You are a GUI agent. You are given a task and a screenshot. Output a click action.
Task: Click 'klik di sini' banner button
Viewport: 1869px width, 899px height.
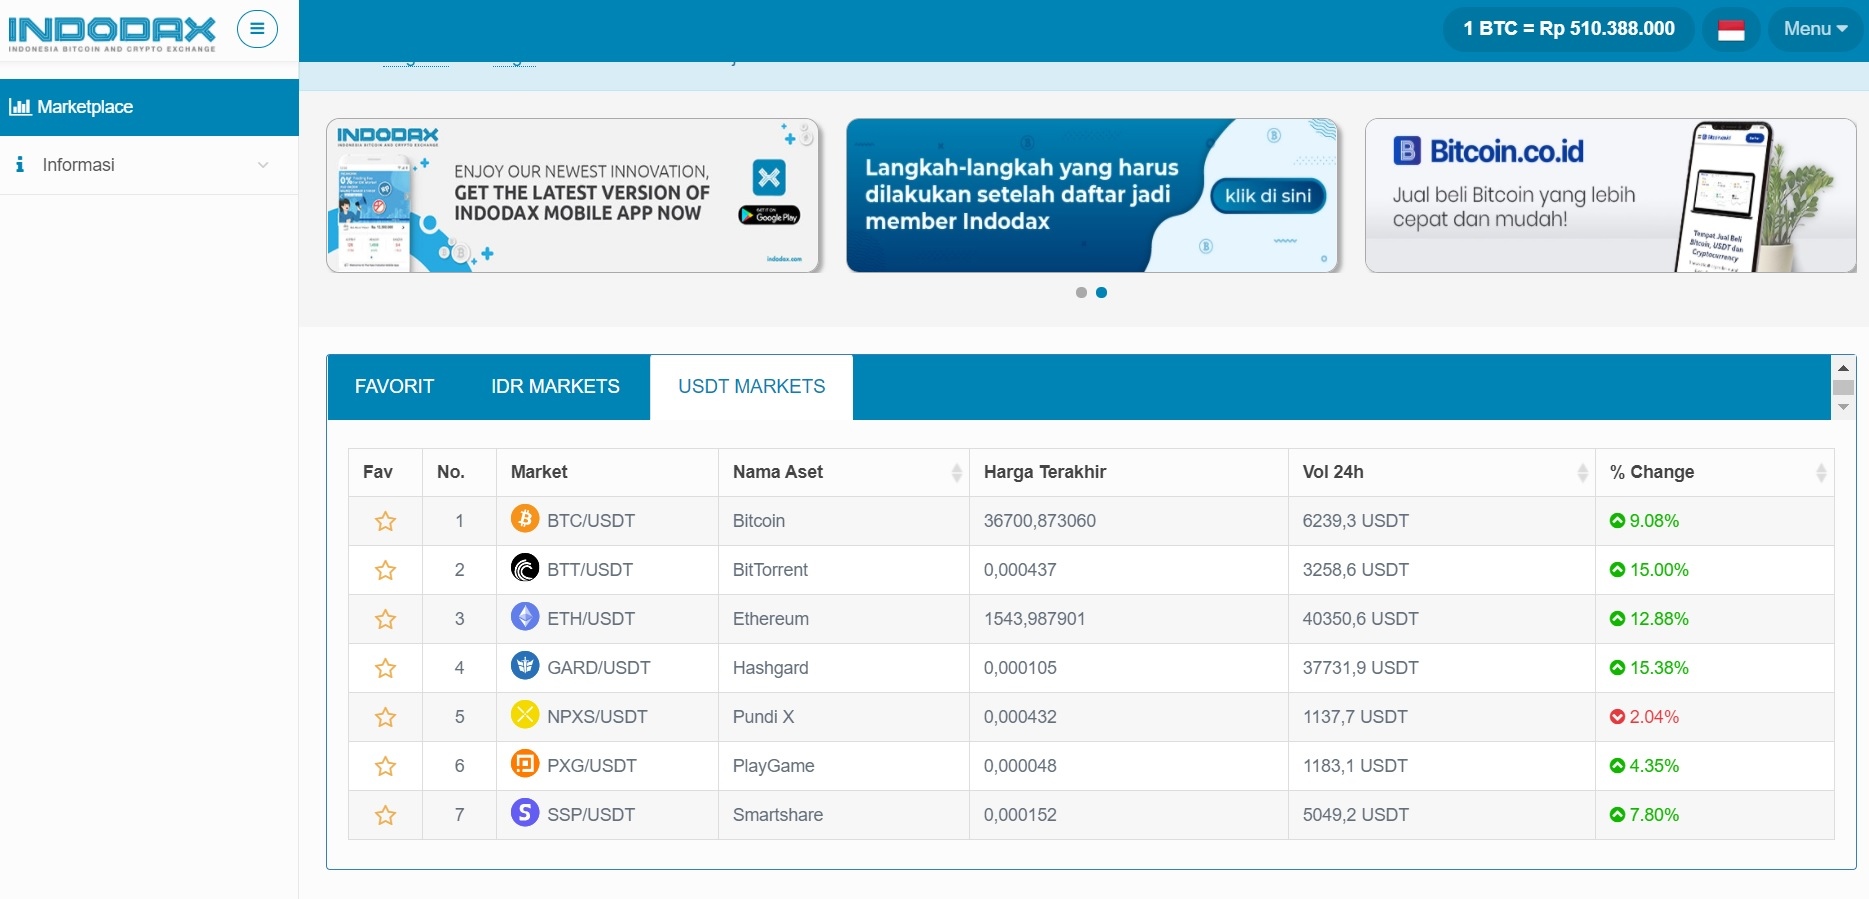coord(1268,196)
